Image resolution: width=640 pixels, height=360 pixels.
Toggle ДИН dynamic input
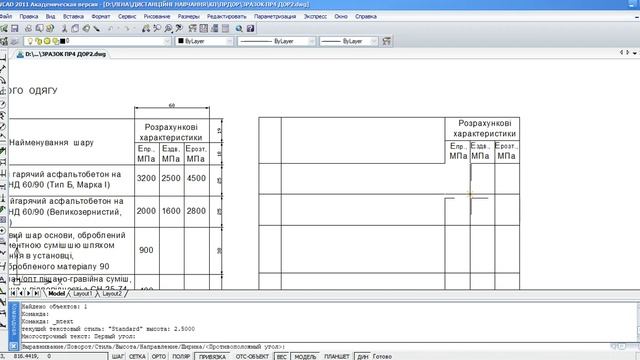click(362, 356)
